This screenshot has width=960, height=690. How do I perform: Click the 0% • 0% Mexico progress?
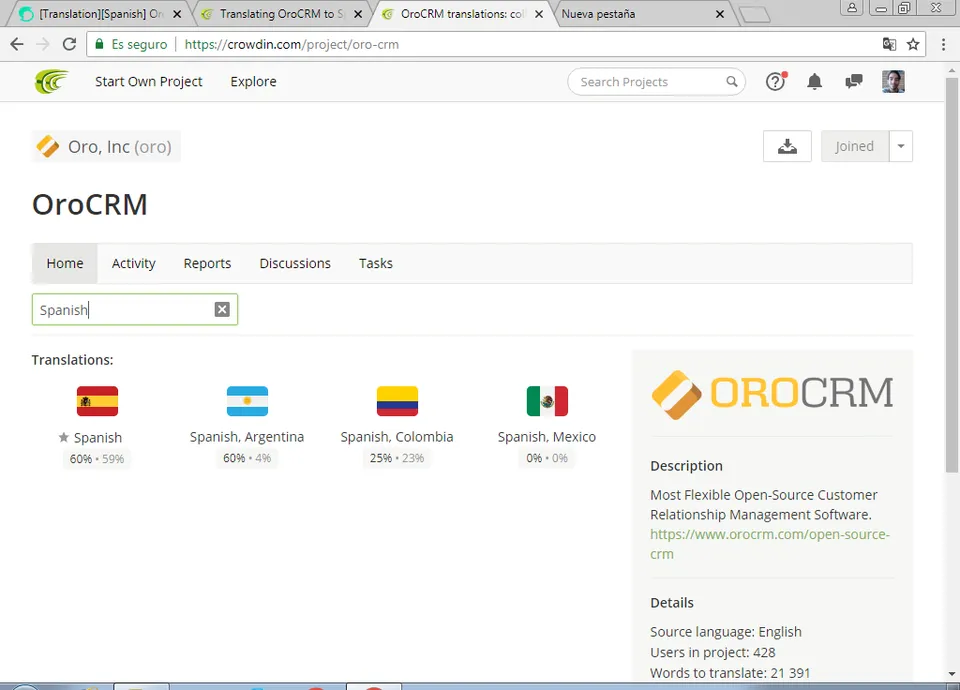(547, 458)
